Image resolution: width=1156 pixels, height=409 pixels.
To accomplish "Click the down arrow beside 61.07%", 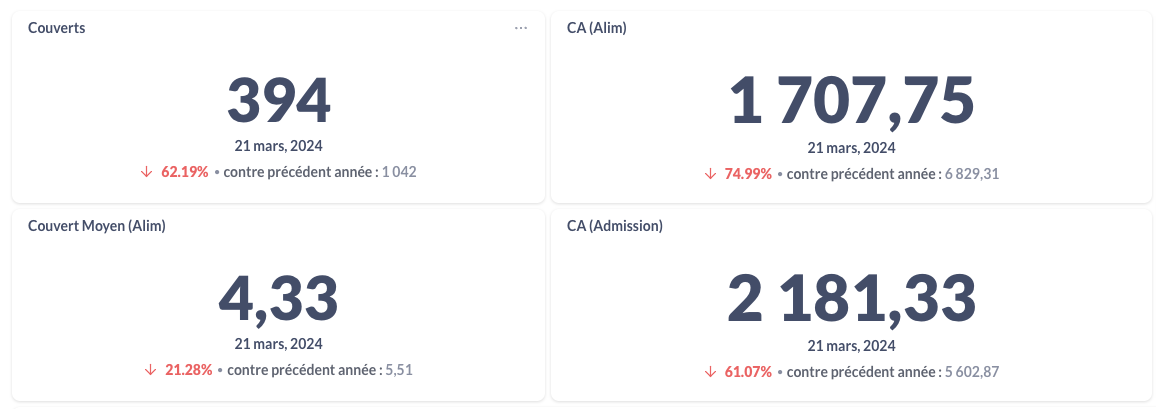I will point(711,372).
